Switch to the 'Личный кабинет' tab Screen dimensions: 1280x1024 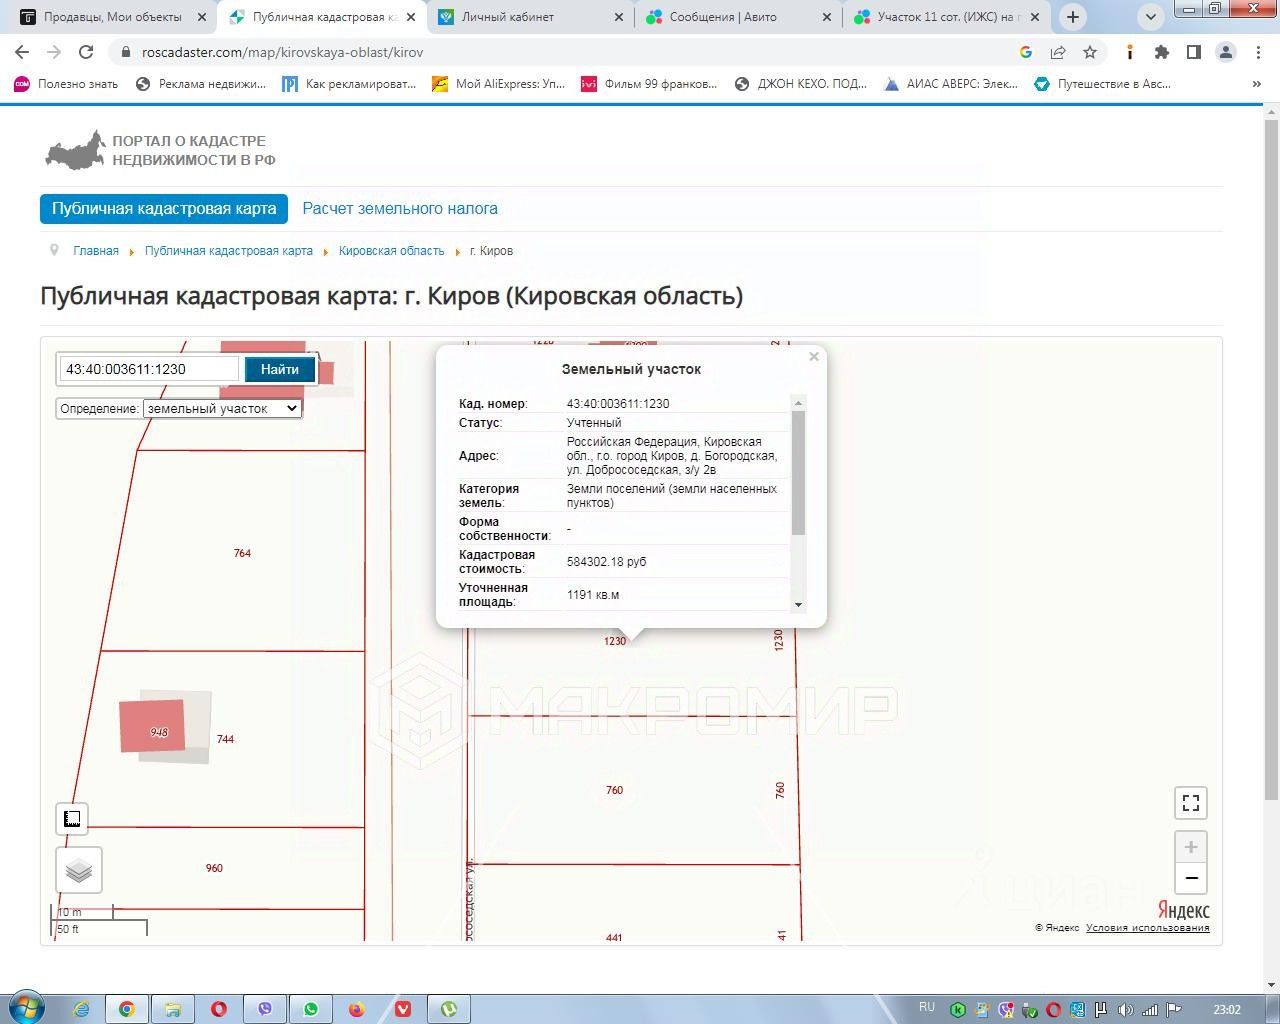pos(530,17)
